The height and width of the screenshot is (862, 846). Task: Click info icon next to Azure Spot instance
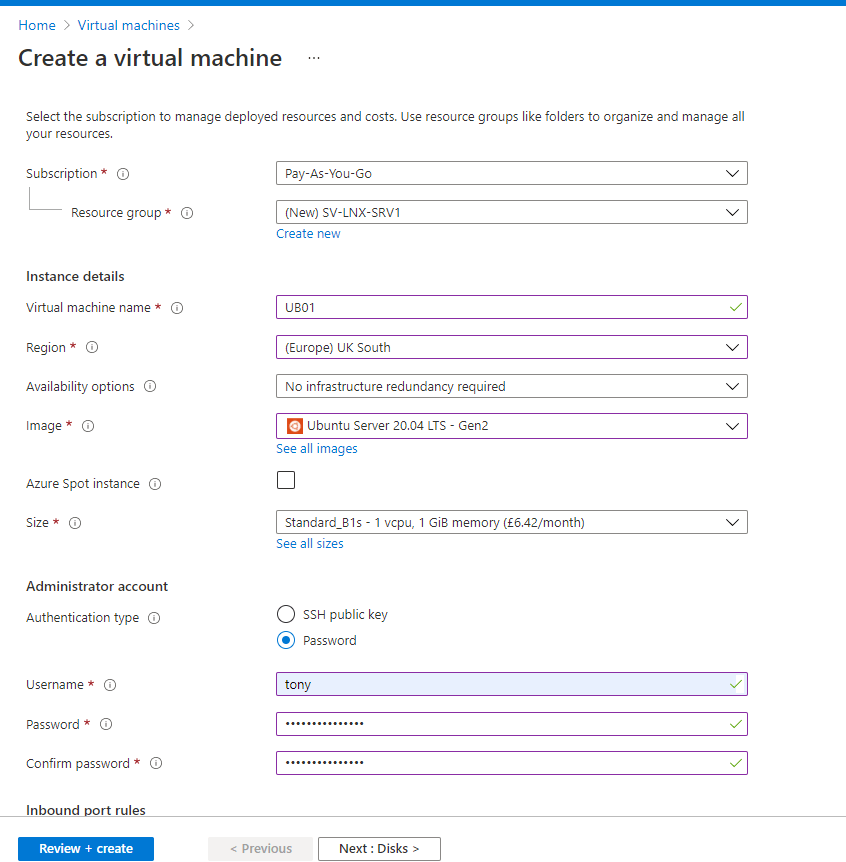(155, 484)
